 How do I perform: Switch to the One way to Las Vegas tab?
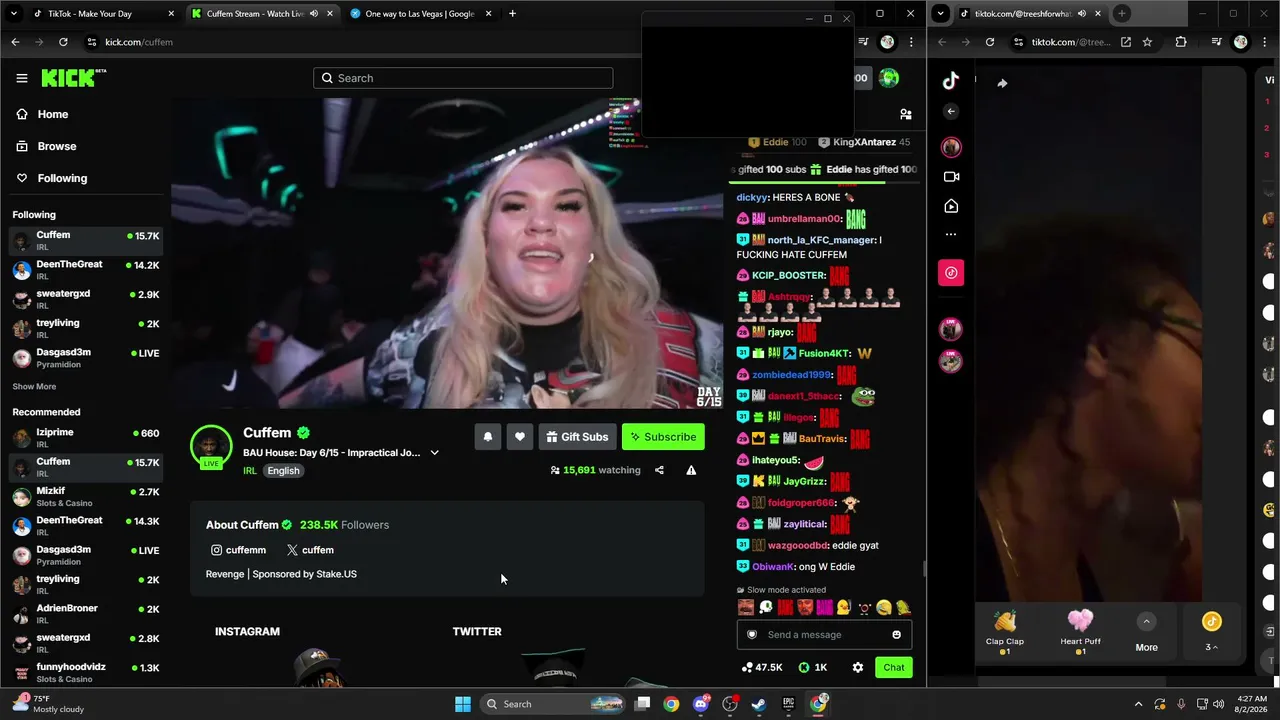coord(420,14)
